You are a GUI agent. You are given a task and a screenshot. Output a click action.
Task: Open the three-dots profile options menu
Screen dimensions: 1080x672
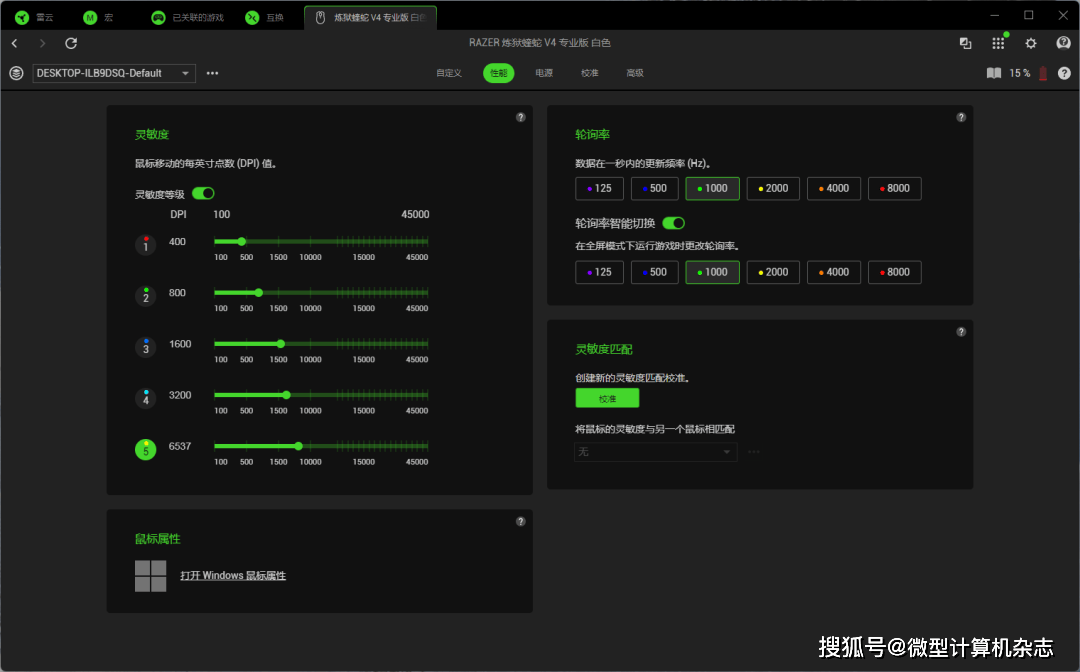coord(212,73)
